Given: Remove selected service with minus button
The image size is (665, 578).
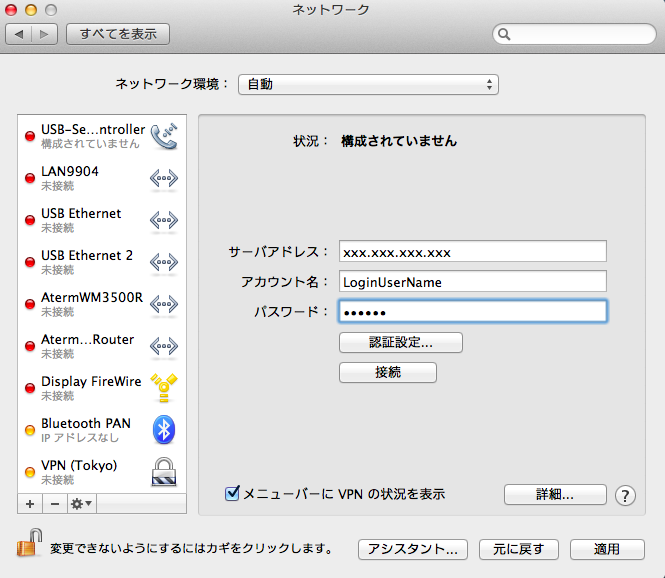Looking at the screenshot, I should (x=55, y=504).
